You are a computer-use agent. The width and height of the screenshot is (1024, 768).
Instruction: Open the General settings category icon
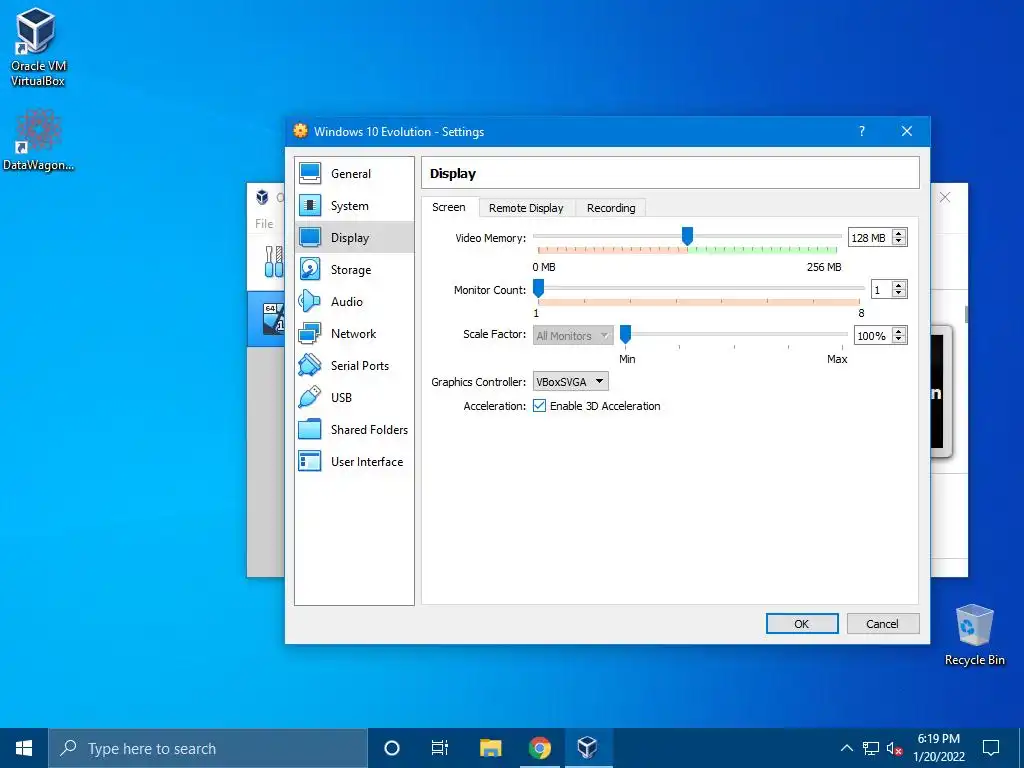[x=310, y=173]
